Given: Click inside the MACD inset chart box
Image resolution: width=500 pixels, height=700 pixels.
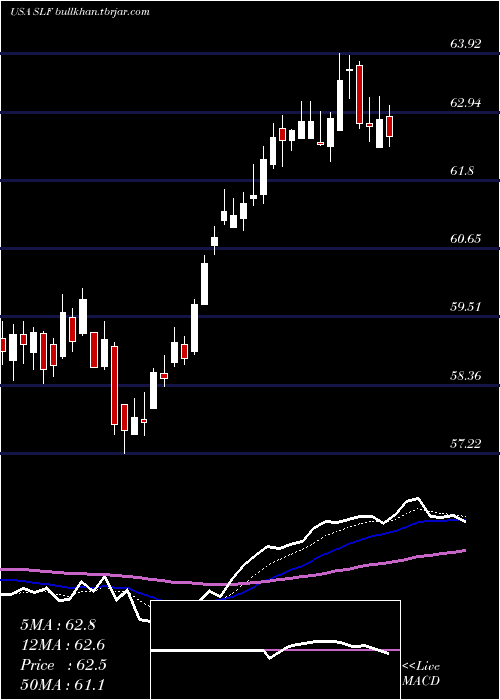Looking at the screenshot, I should [x=275, y=650].
